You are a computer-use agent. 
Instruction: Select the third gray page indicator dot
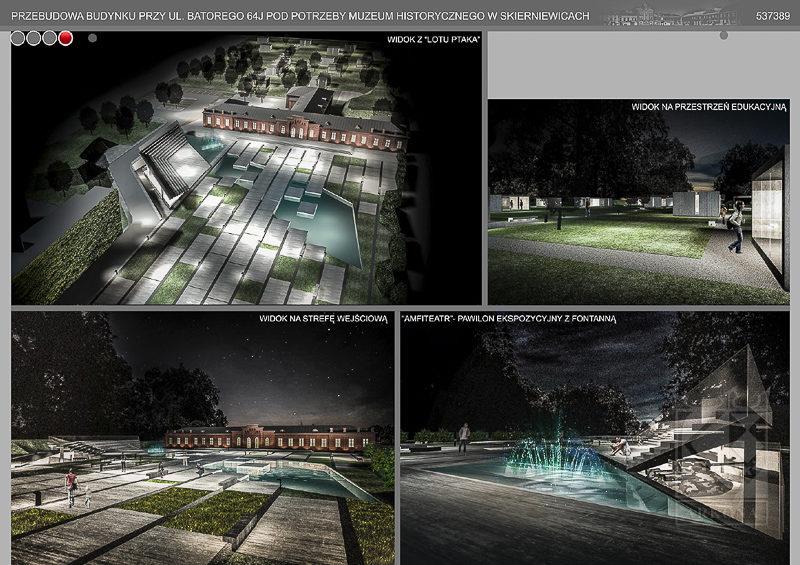pos(49,38)
